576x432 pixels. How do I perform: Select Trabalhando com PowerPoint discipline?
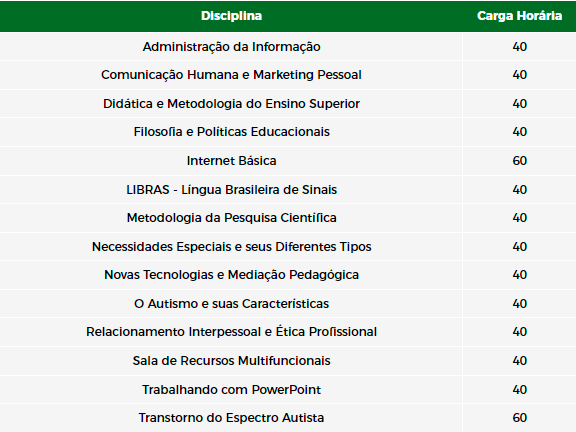pyautogui.click(x=231, y=389)
